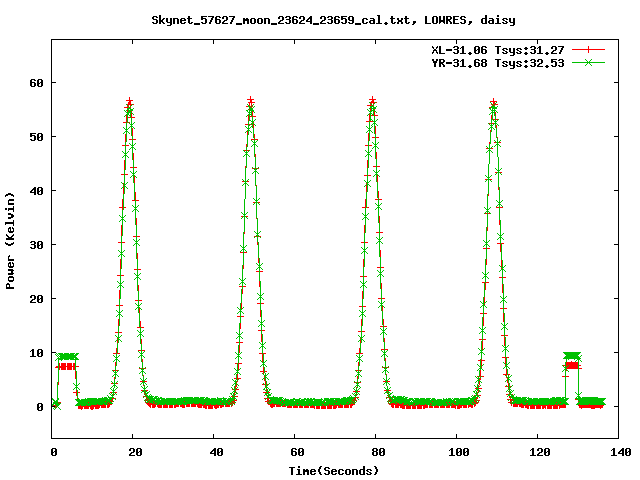
Task: Click the 40 tick label on the x-axis
Action: tap(215, 452)
